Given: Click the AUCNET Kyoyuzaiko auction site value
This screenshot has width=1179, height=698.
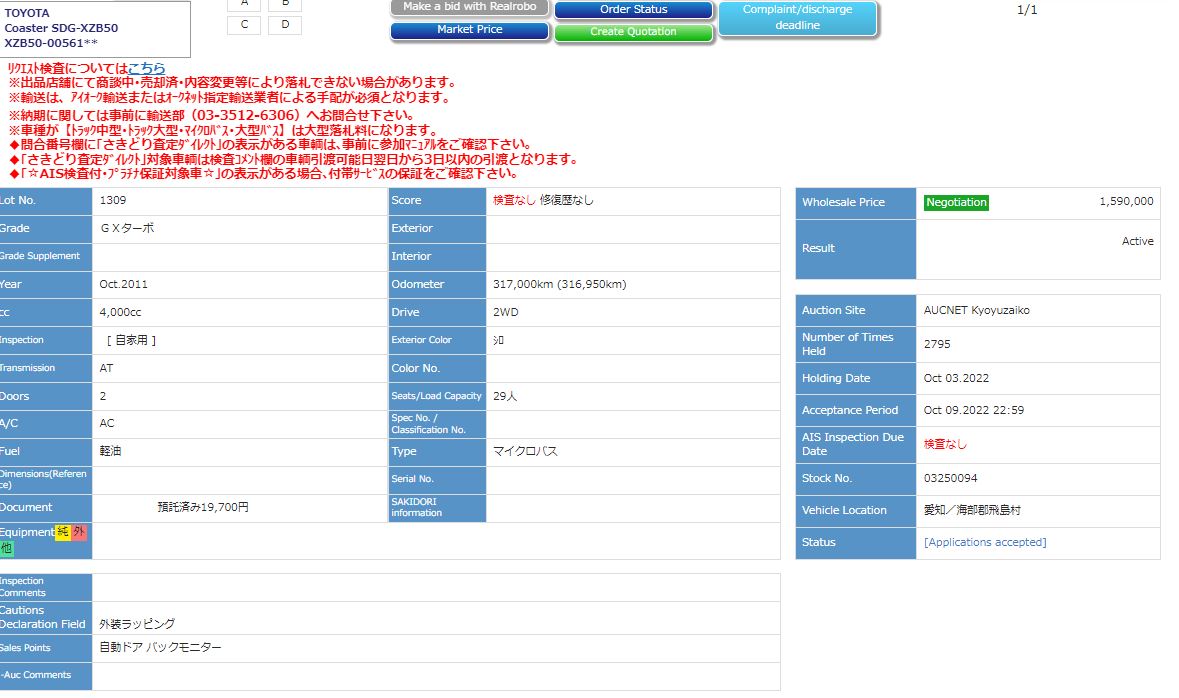Looking at the screenshot, I should tap(976, 310).
